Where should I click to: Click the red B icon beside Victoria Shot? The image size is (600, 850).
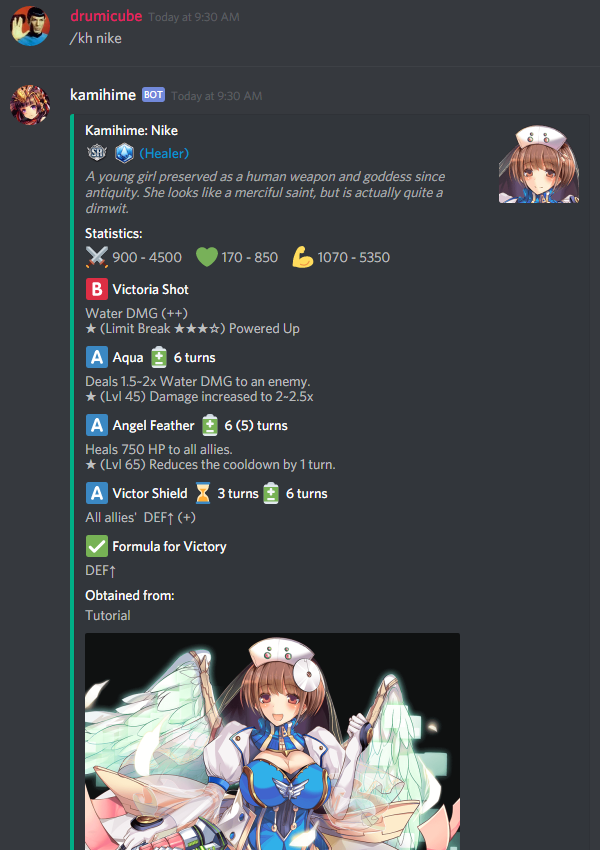(x=96, y=289)
